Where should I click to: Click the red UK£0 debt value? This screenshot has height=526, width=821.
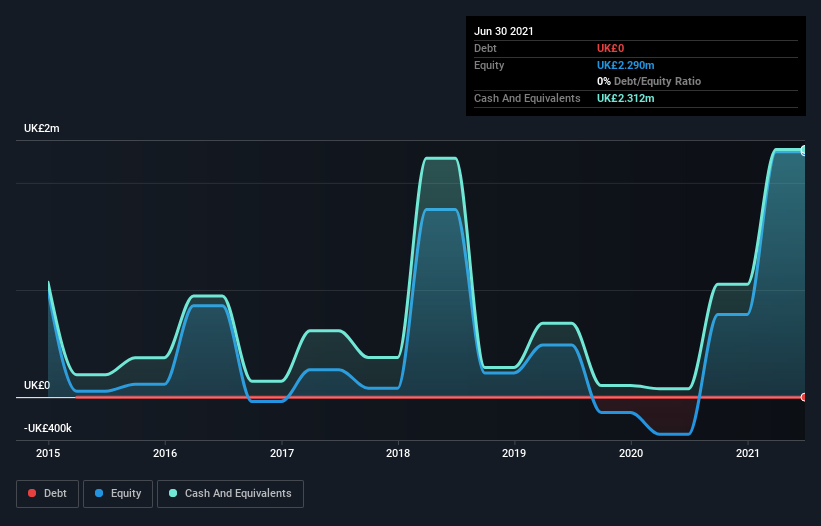(611, 48)
